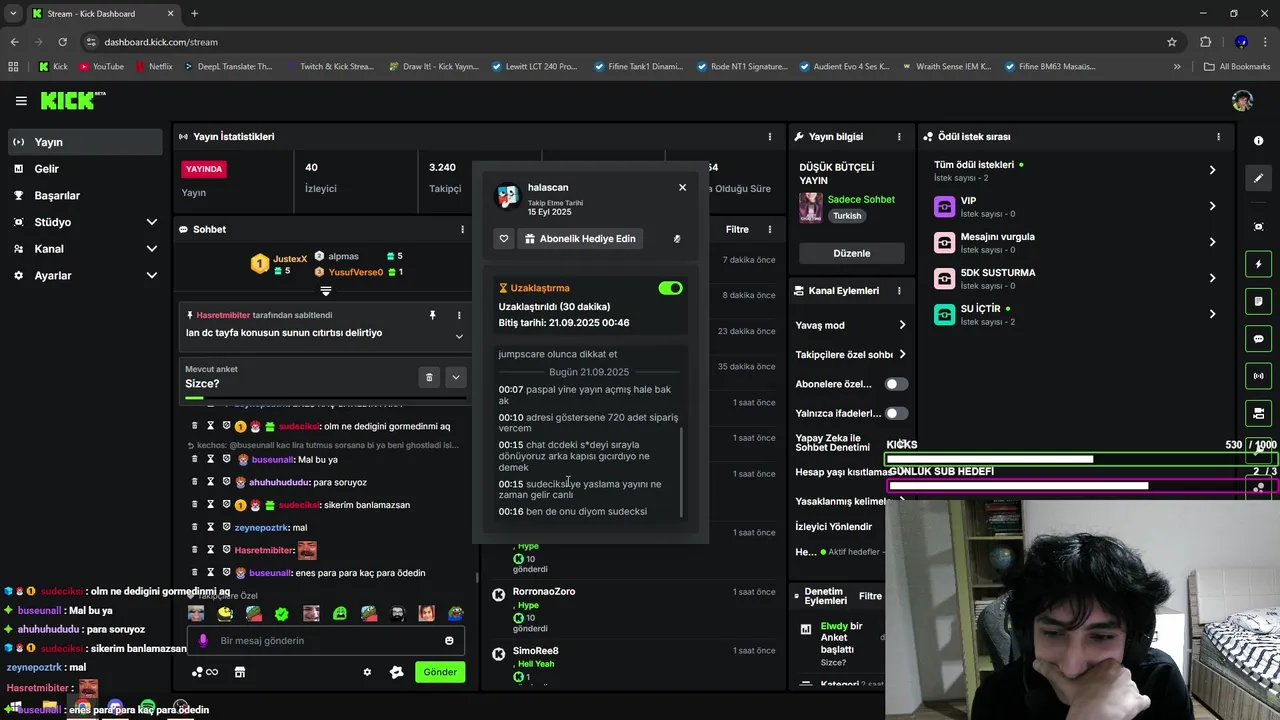This screenshot has height=720, width=1280.
Task: Open Yayın bilgisi panel options menu
Action: (899, 136)
